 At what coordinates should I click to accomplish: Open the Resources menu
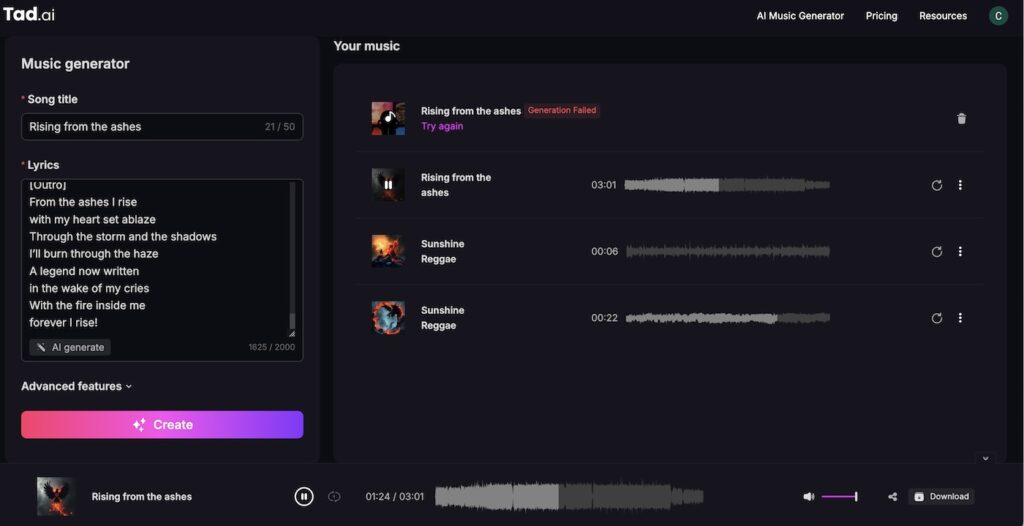pos(943,16)
